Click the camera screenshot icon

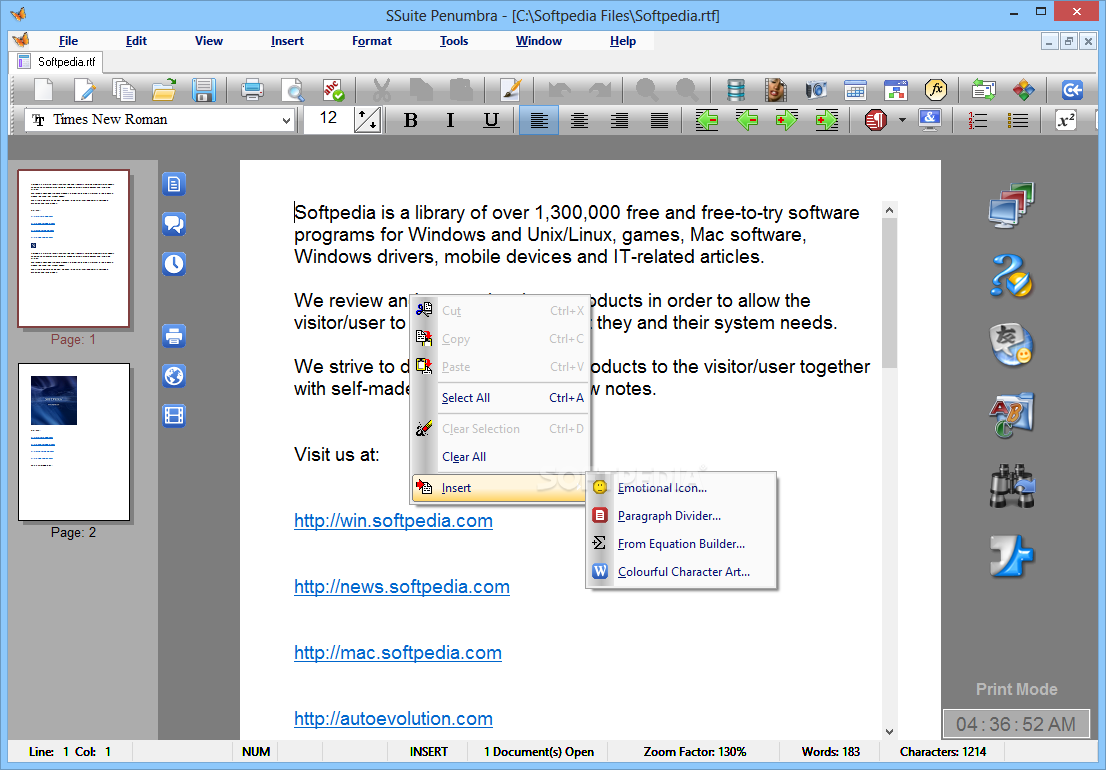816,90
